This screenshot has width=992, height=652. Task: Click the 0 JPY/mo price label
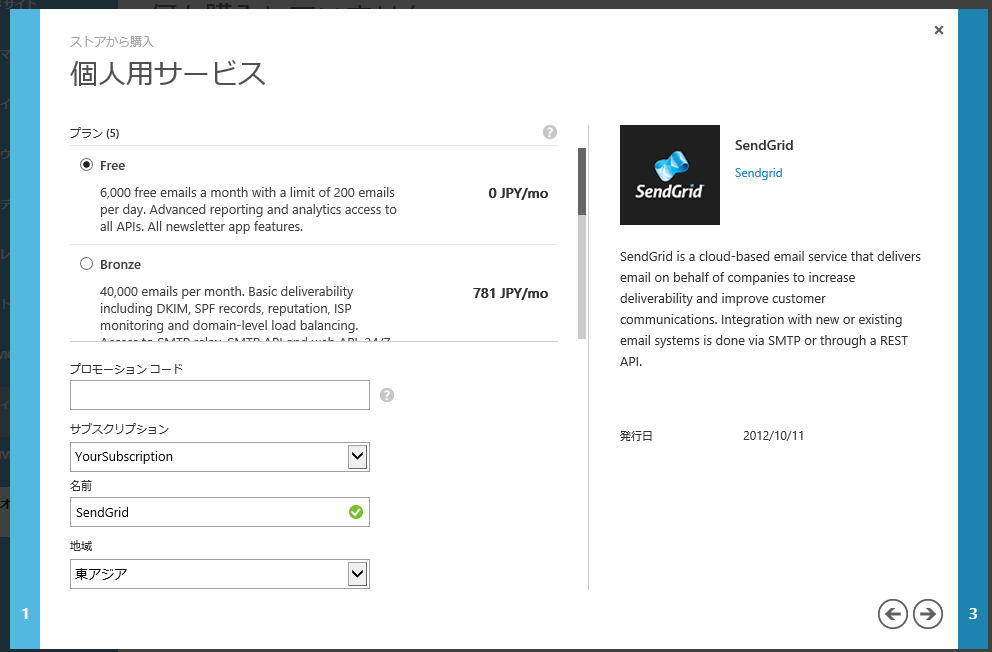[x=518, y=194]
